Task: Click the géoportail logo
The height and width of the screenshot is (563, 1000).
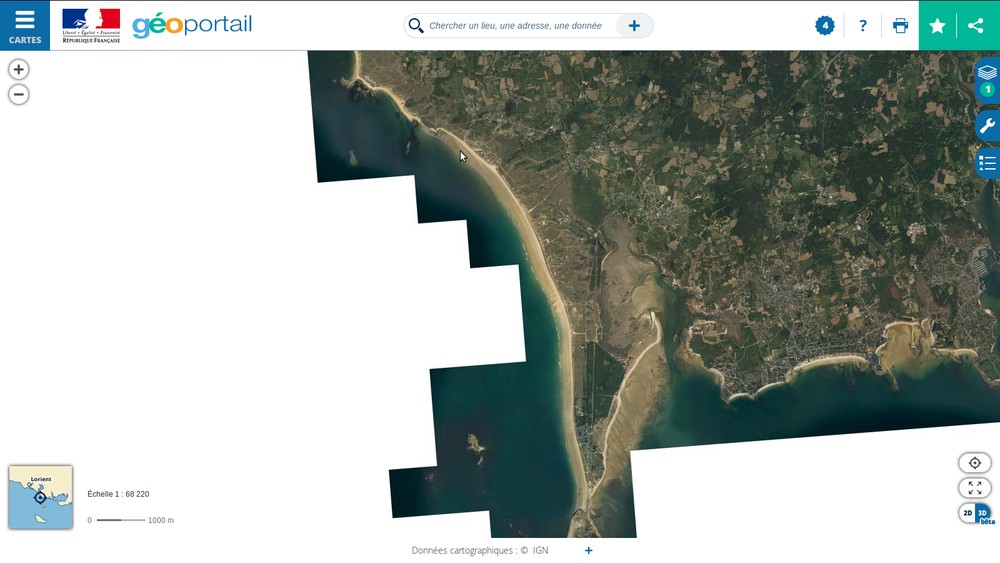Action: [192, 26]
